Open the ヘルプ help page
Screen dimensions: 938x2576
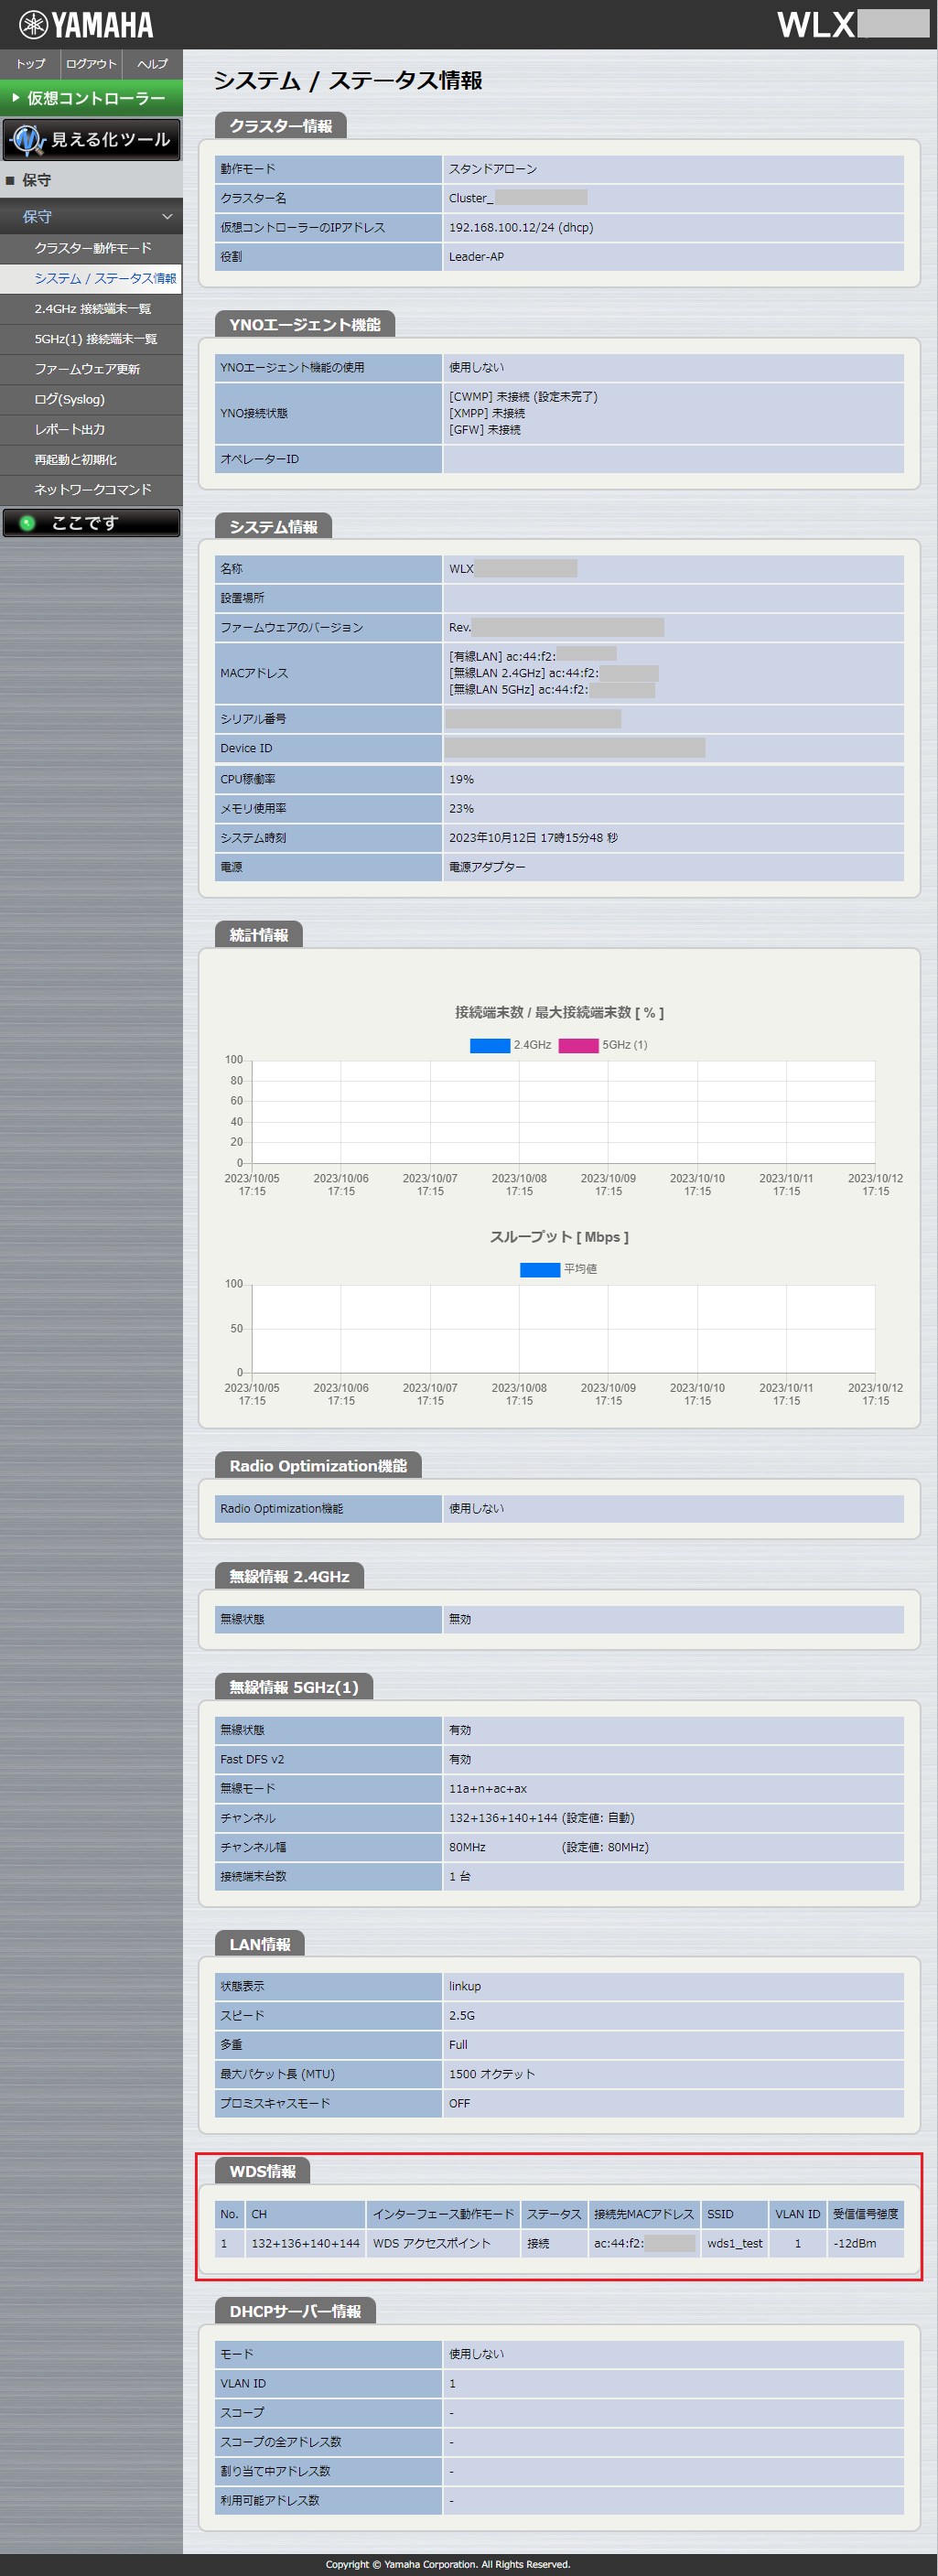152,64
